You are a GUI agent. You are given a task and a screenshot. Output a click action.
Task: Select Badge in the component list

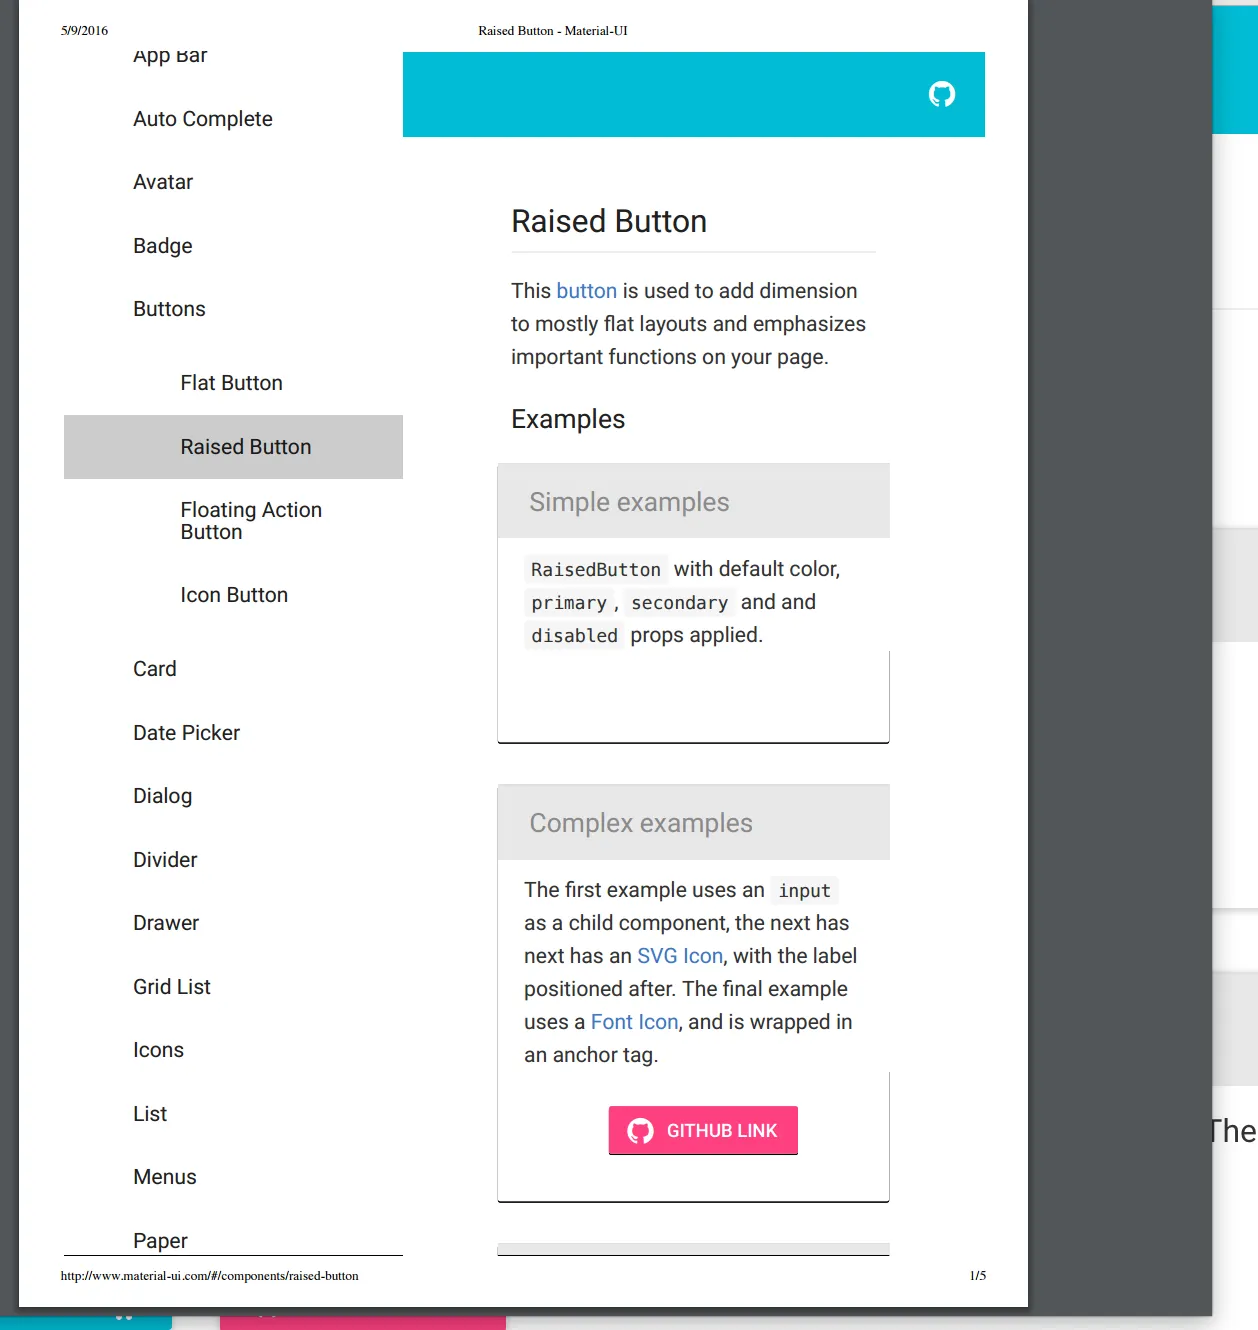[162, 246]
